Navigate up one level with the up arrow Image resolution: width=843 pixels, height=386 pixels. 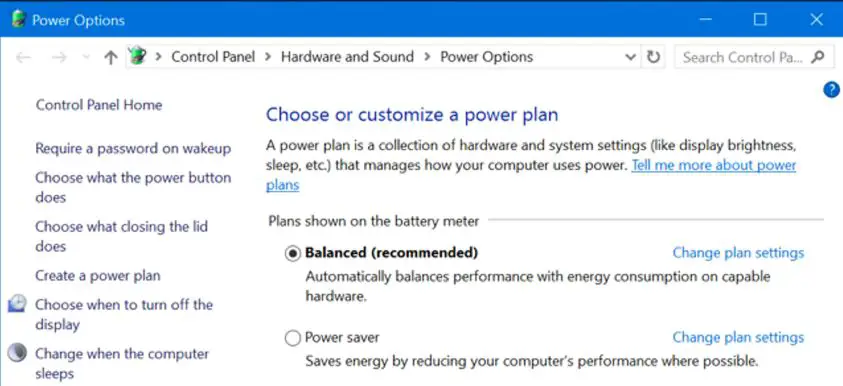(x=111, y=58)
